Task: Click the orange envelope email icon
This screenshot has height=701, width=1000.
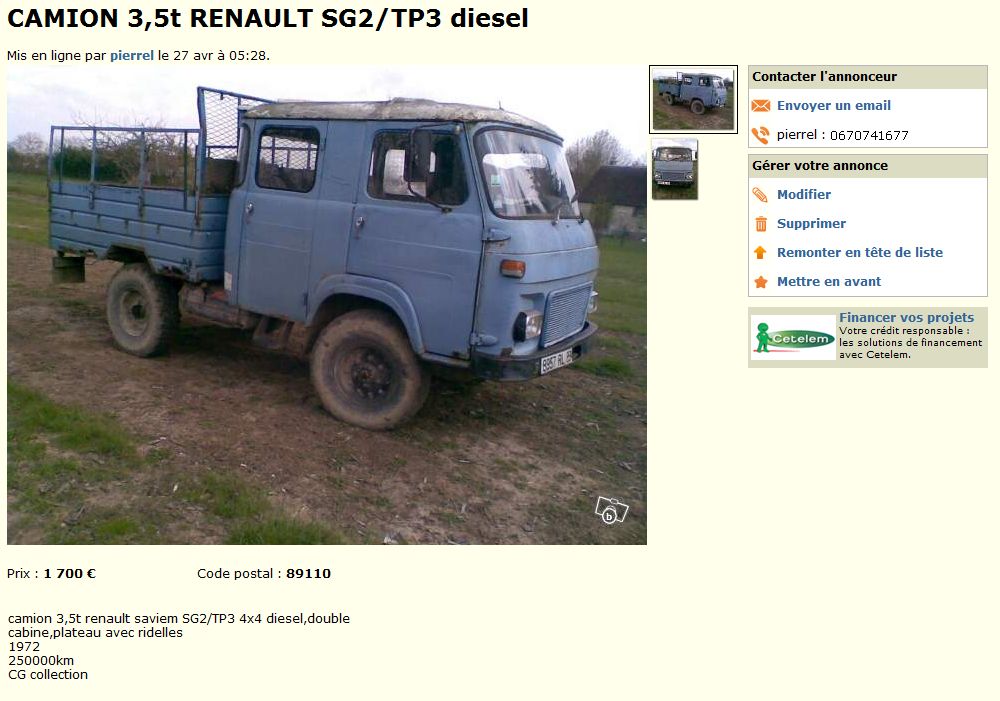Action: point(760,106)
